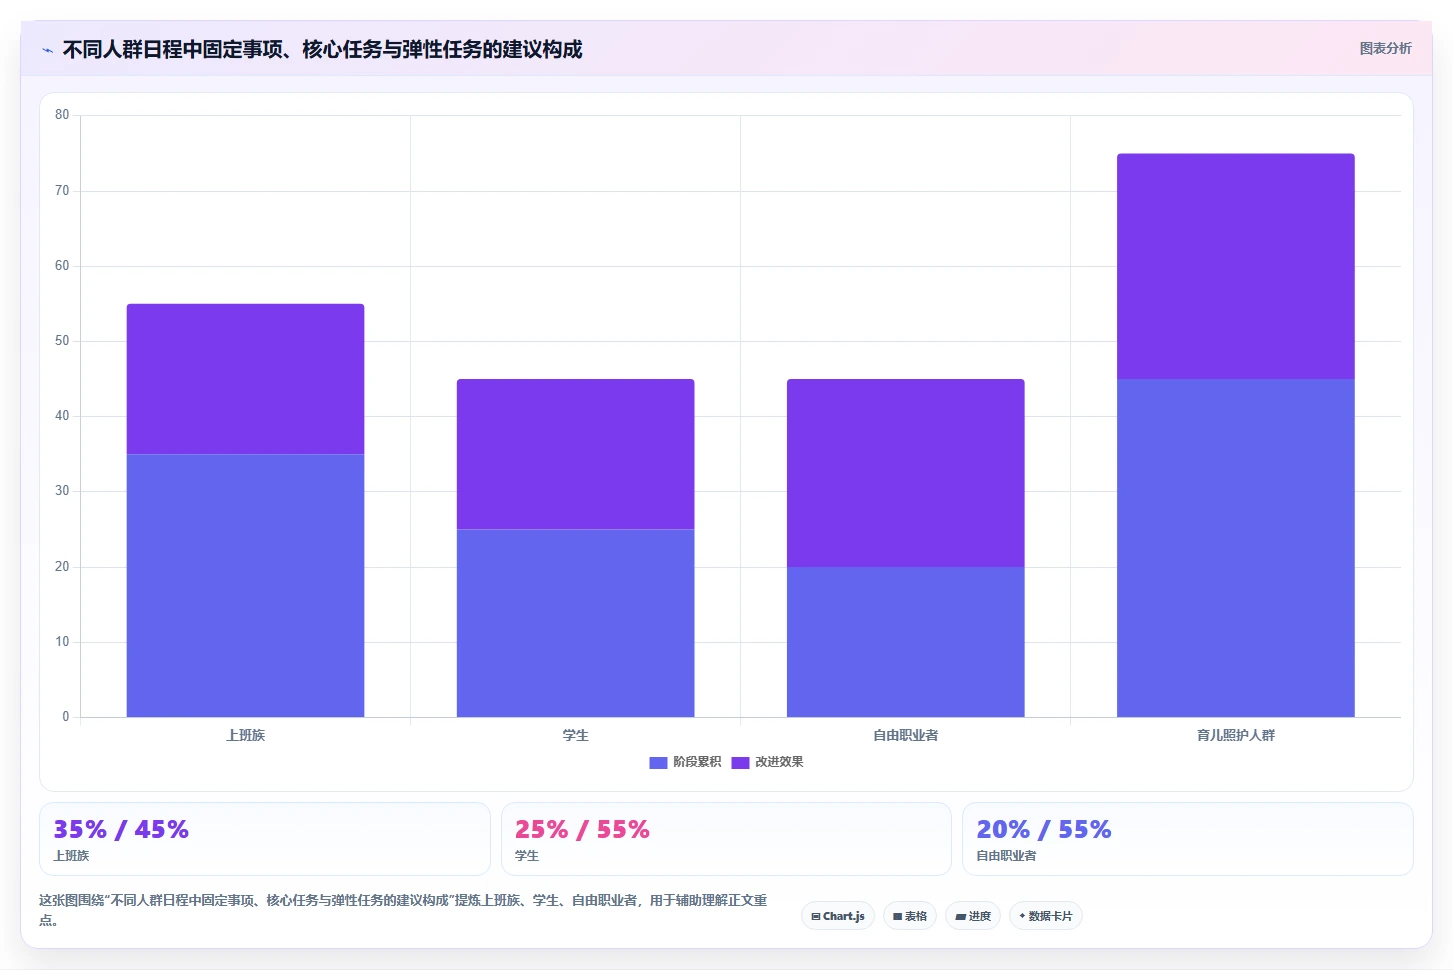Click the y-axis value 60
Screen dimensions: 1453x970
point(62,266)
